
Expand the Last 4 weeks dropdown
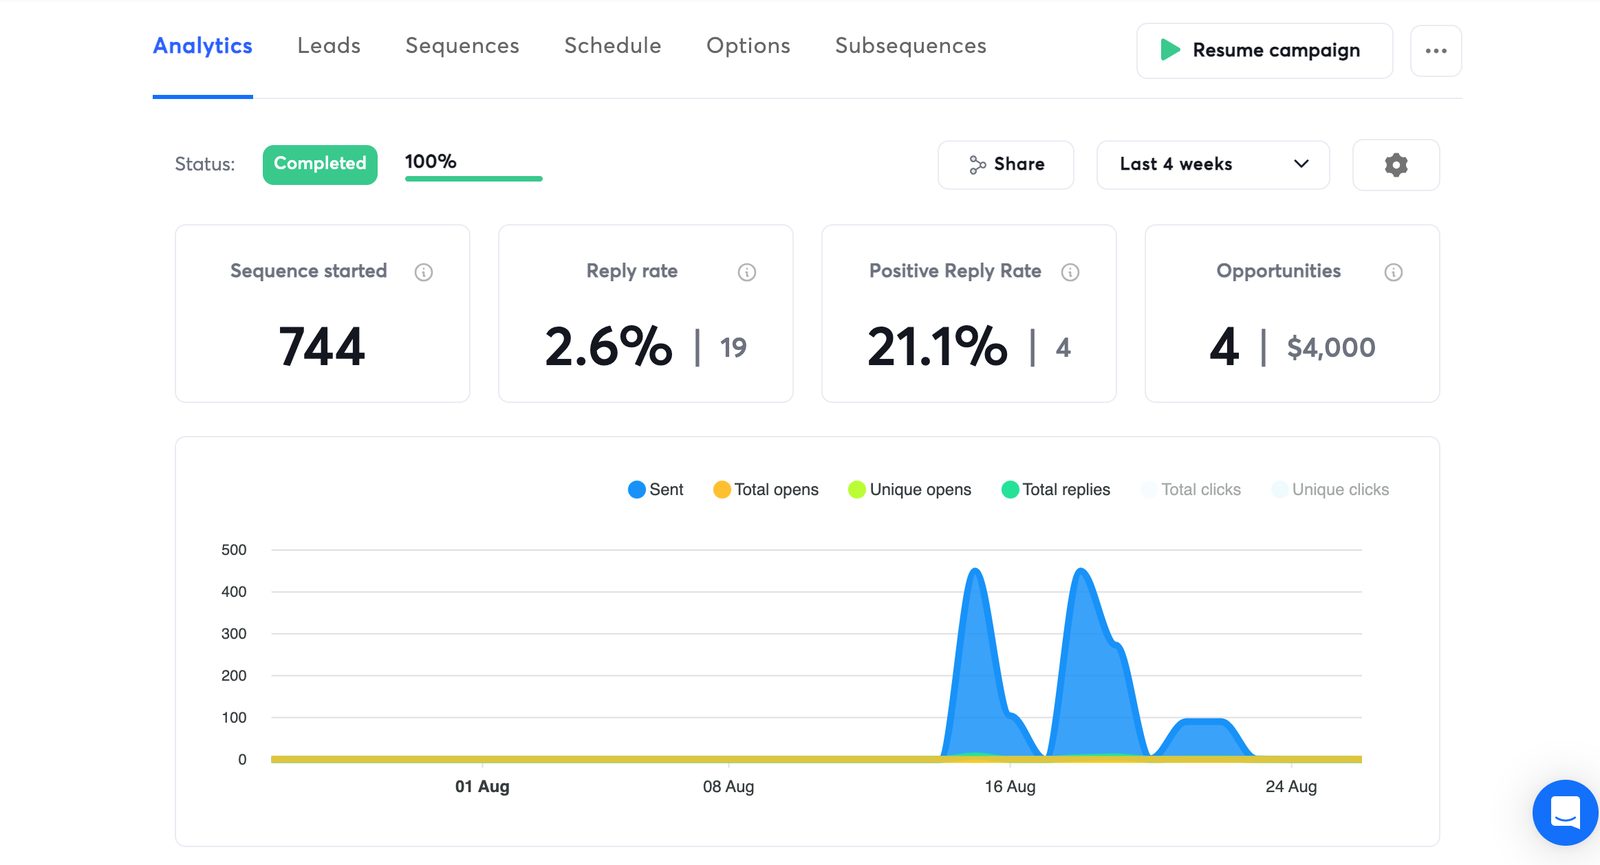(1213, 165)
